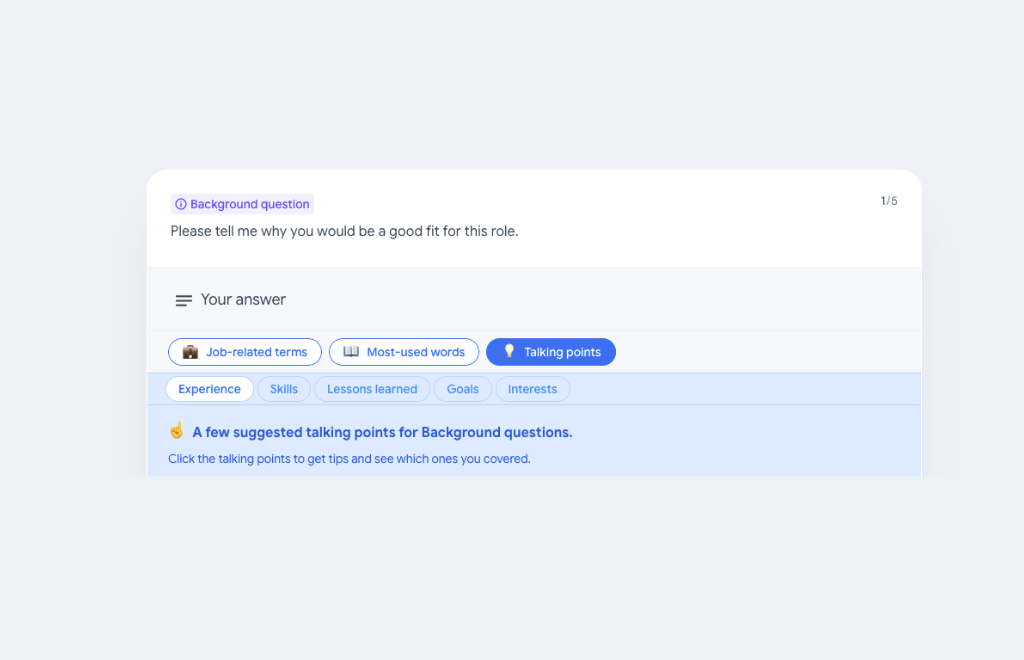Click the suggested talking points heading
Screen dimensions: 1024x660
click(382, 433)
